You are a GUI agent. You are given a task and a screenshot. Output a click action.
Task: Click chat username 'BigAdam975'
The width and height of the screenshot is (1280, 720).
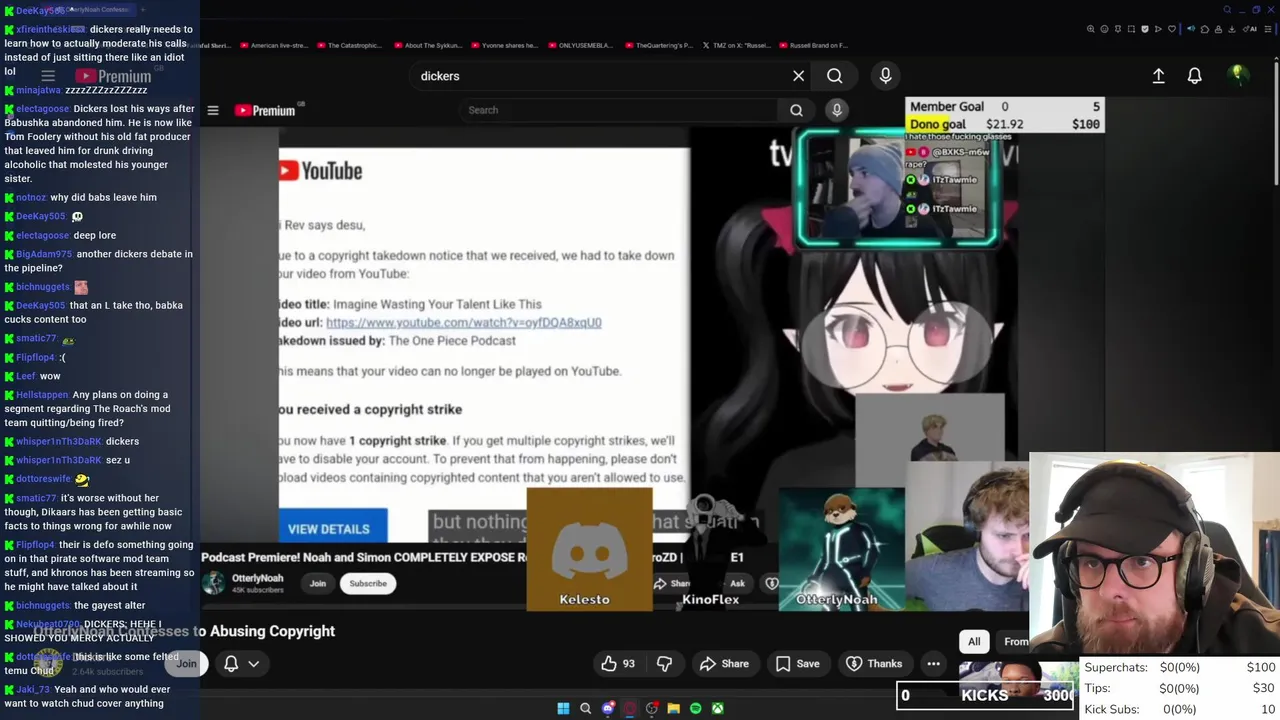[x=44, y=254]
